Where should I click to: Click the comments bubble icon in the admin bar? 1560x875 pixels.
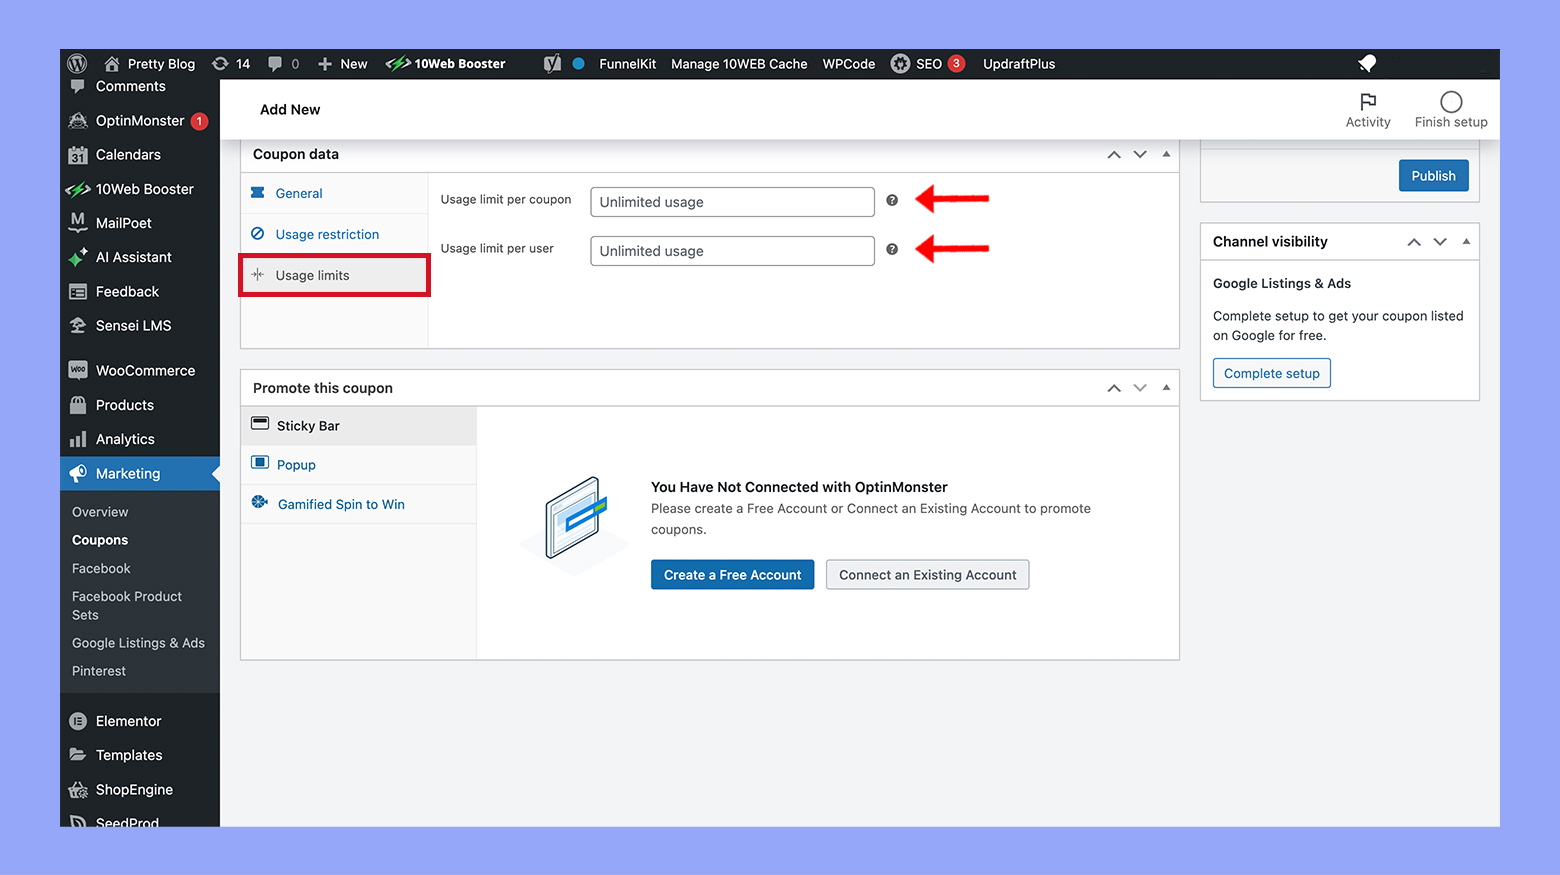pos(274,63)
